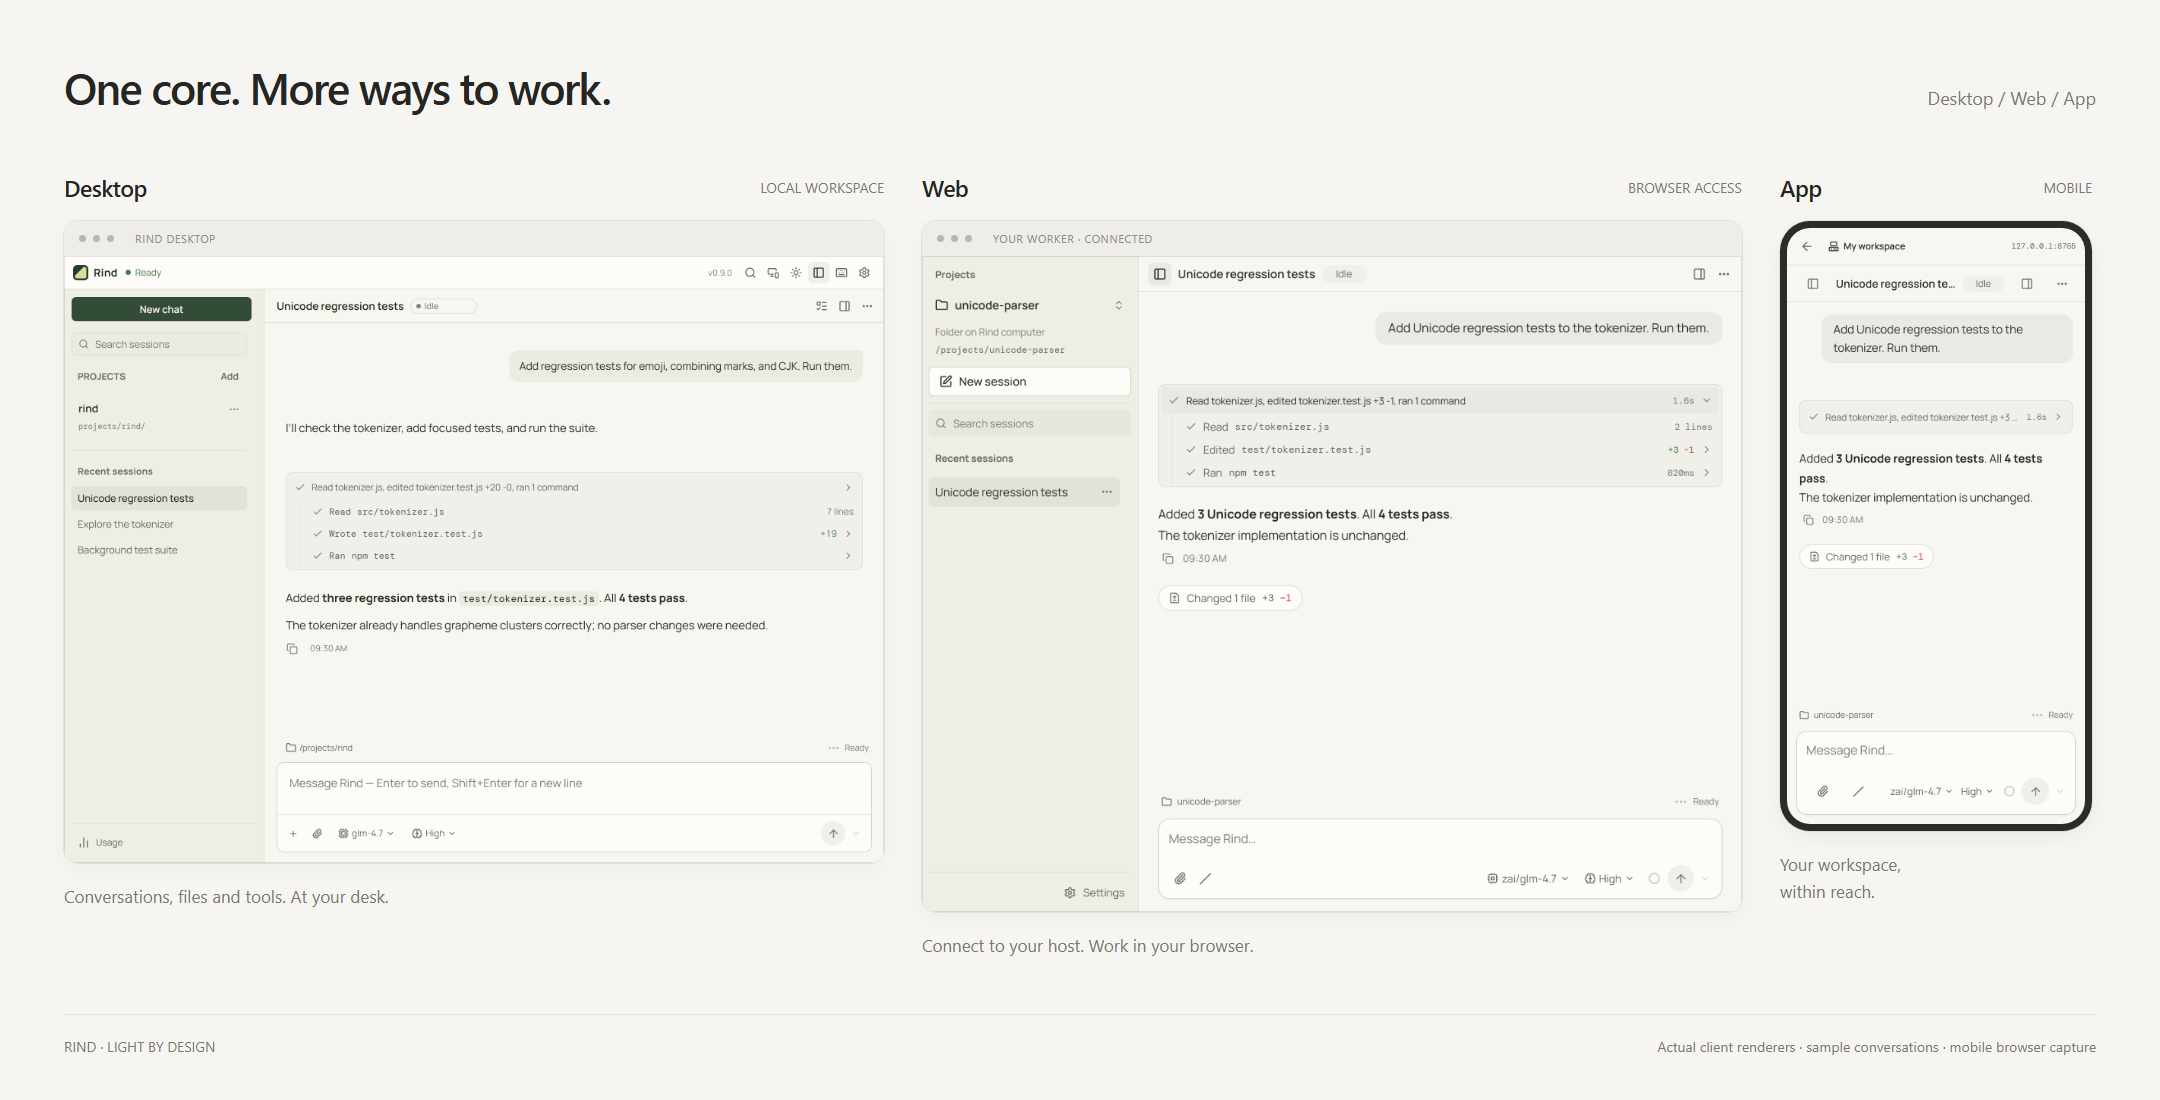Click Search sessions field in Desktop sidebar
The width and height of the screenshot is (2160, 1100).
point(159,344)
